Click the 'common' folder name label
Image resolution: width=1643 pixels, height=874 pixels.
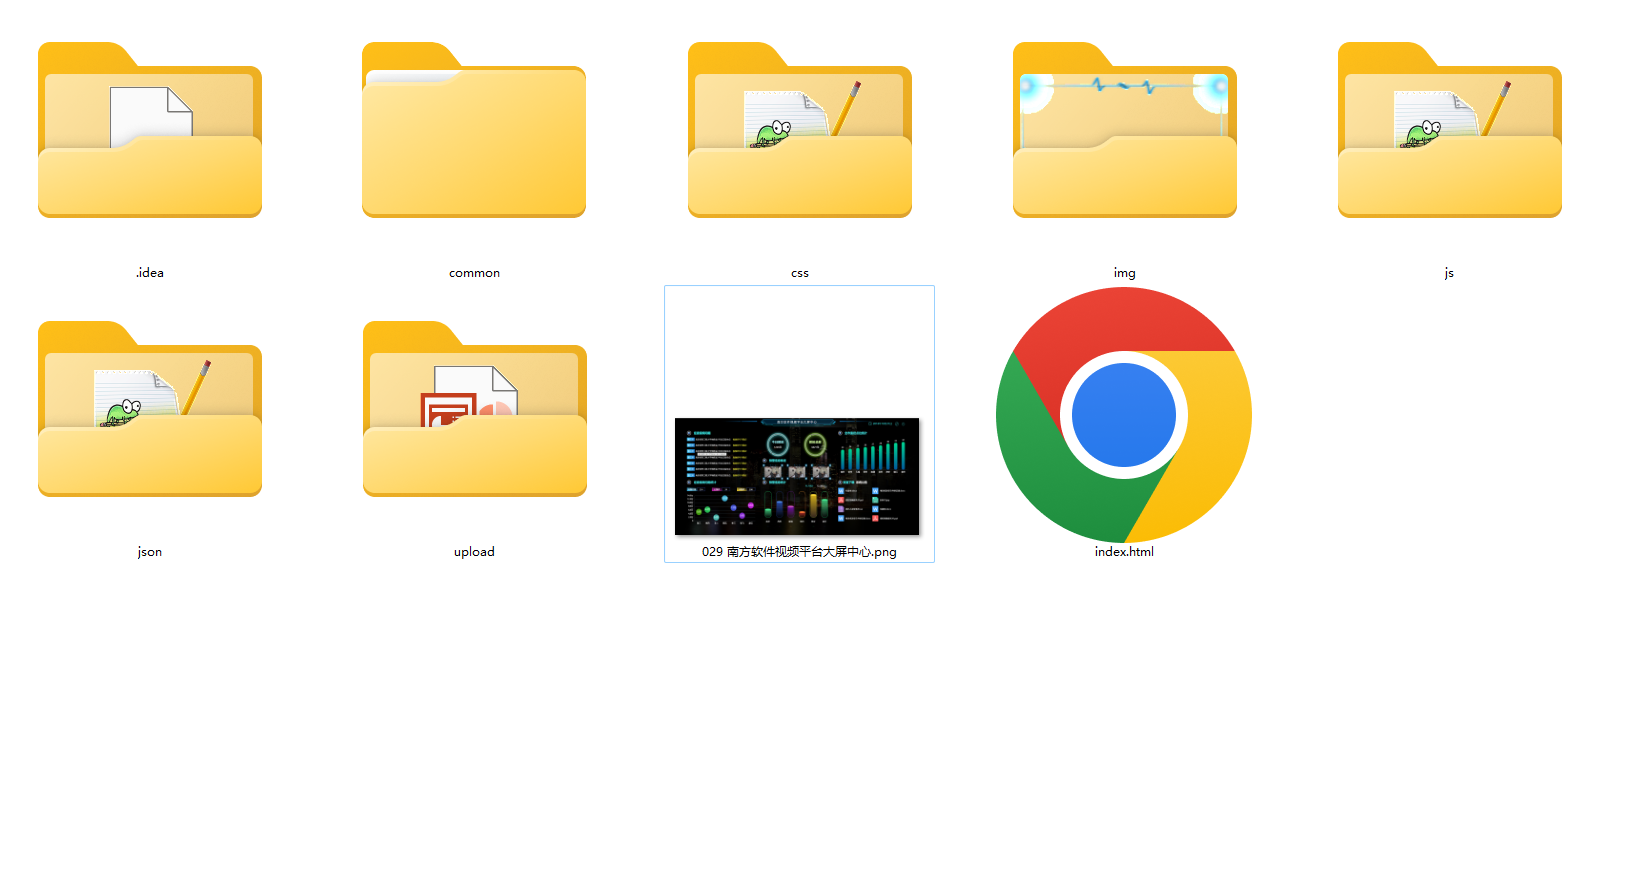tap(474, 273)
